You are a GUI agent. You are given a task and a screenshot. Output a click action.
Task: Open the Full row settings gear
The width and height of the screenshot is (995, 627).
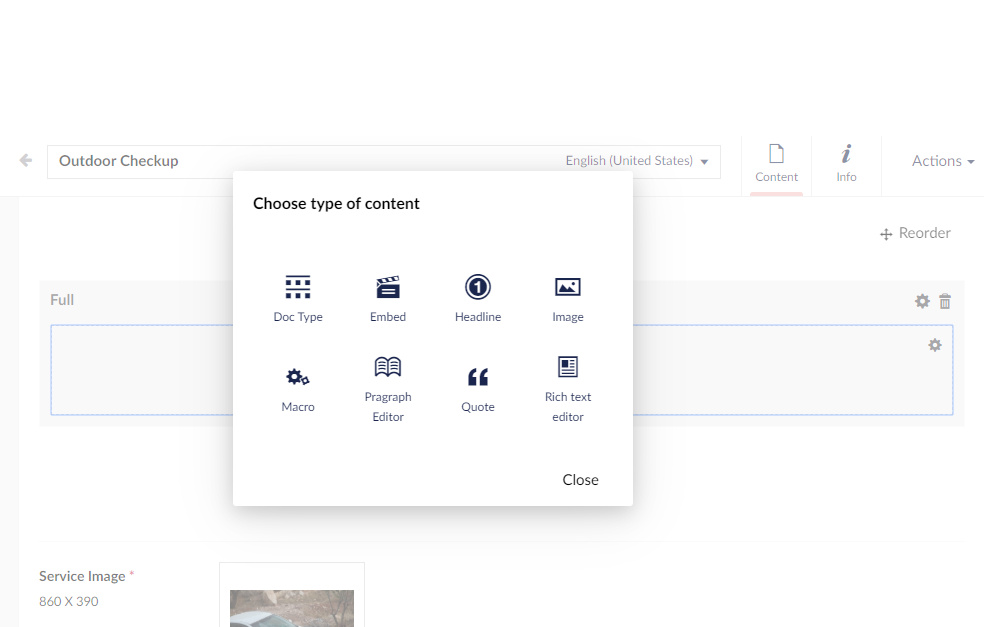pos(922,301)
